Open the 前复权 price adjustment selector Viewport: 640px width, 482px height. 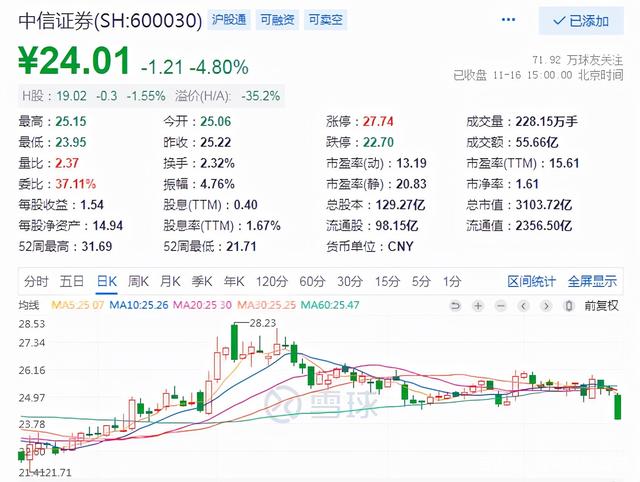[601, 306]
